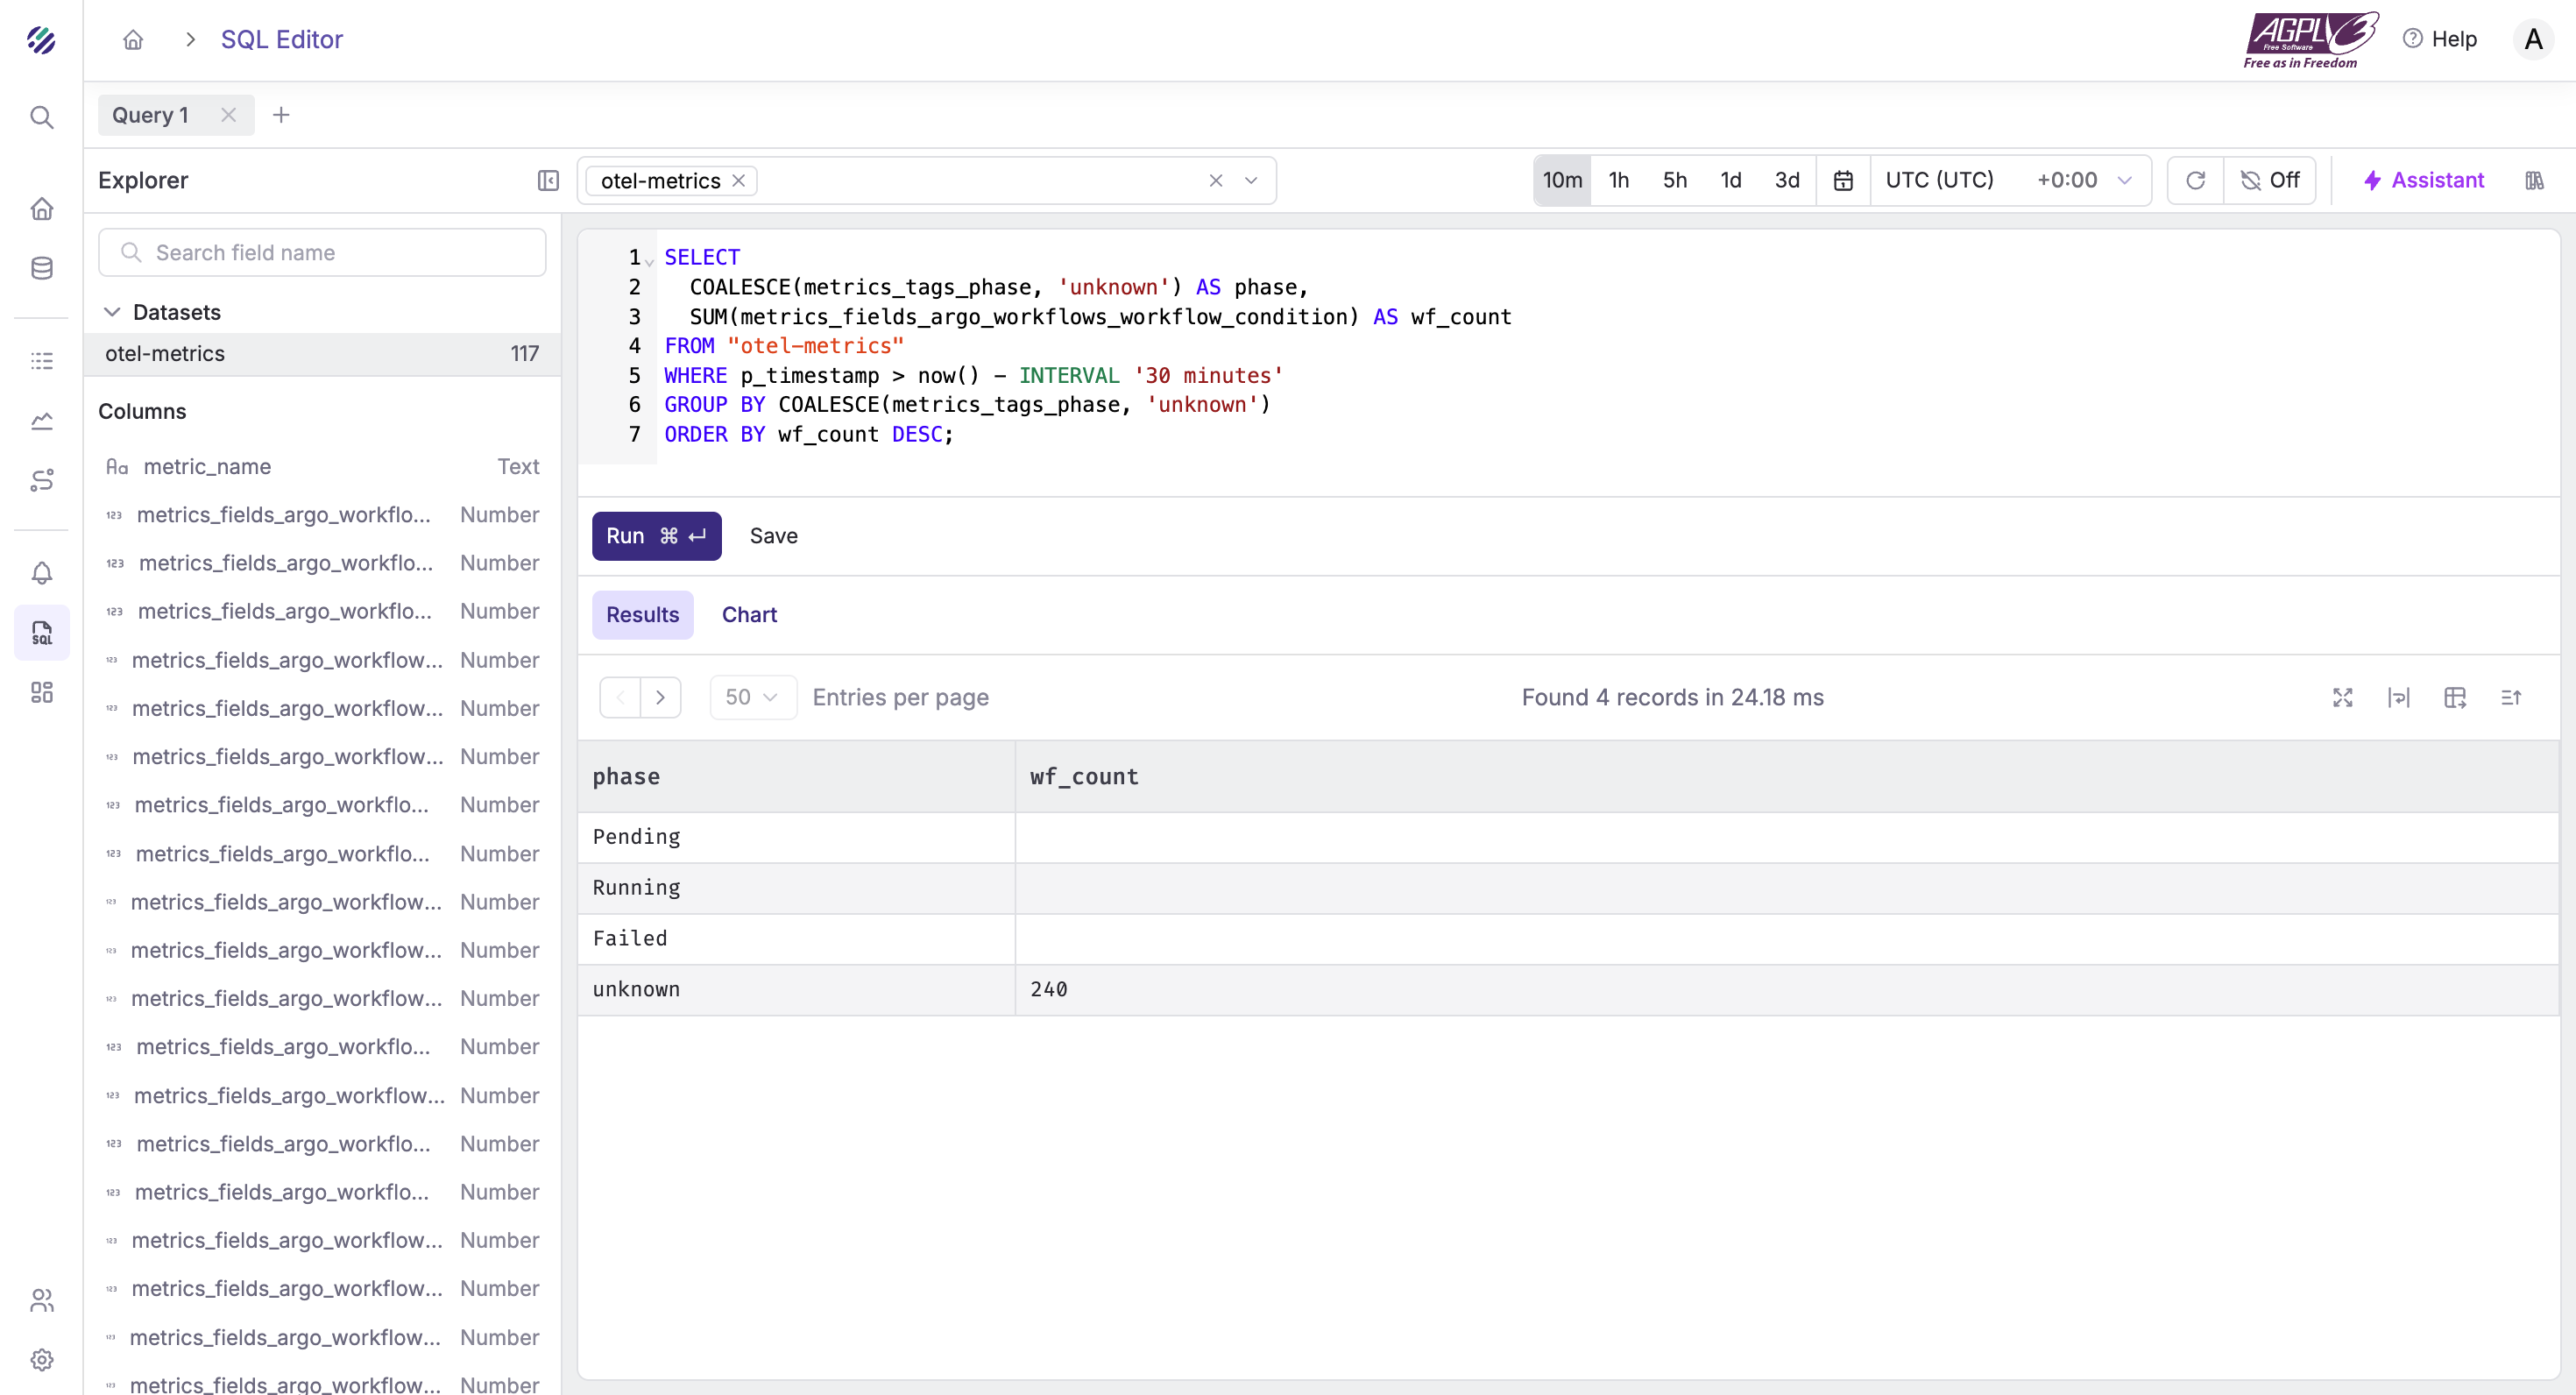Select the 3d time range
The height and width of the screenshot is (1395, 2576).
[x=1786, y=181]
